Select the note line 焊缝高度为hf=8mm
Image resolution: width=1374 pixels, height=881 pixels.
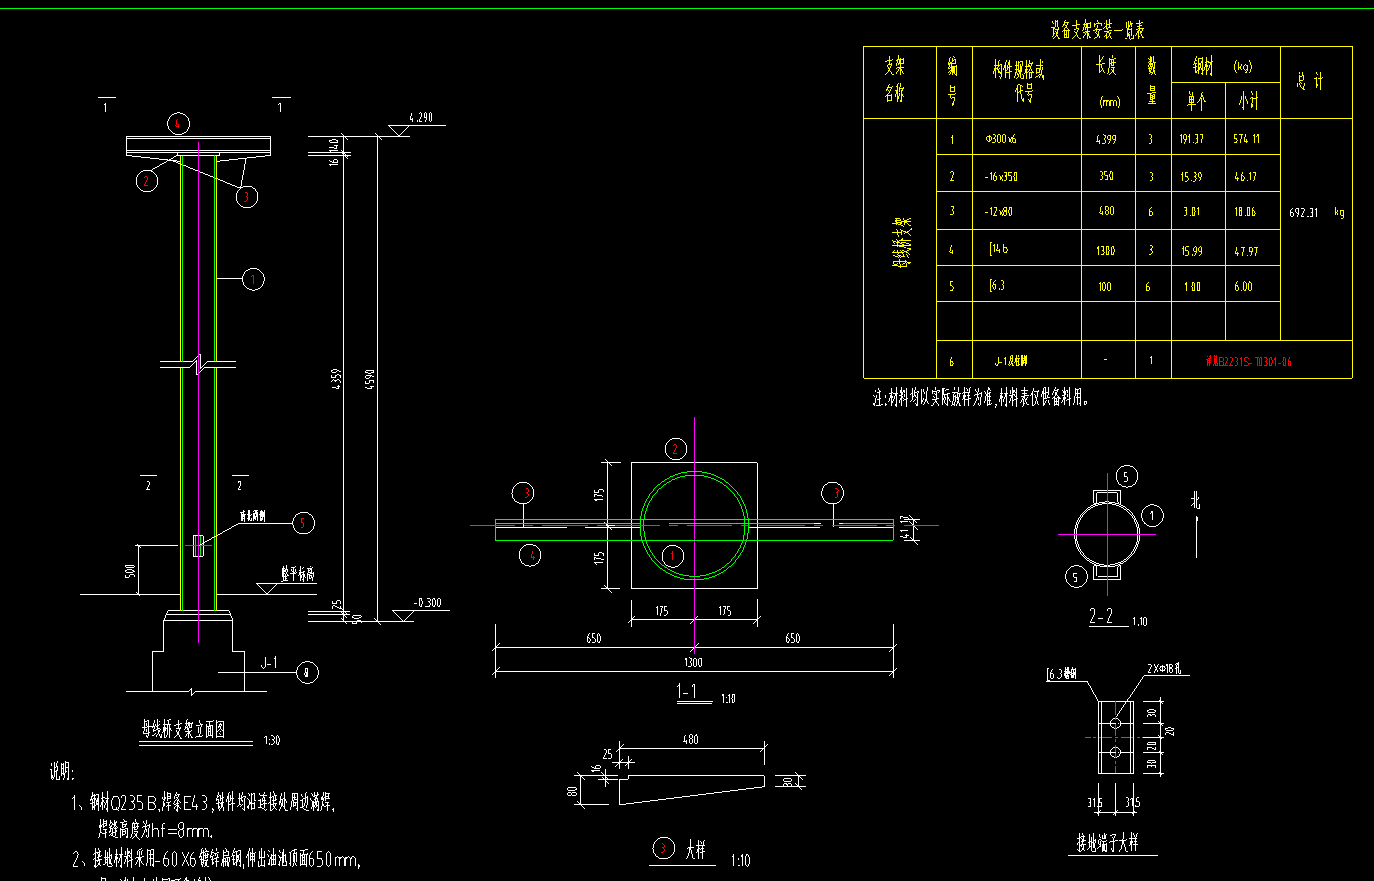coord(155,829)
